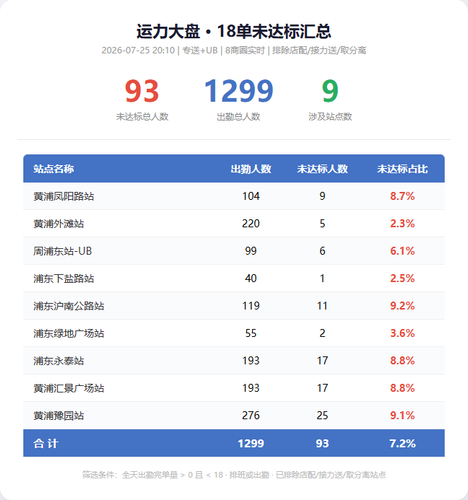Viewport: 468px width, 500px height.
Task: Select station name 浦东下盐路站
Action: pos(63,278)
